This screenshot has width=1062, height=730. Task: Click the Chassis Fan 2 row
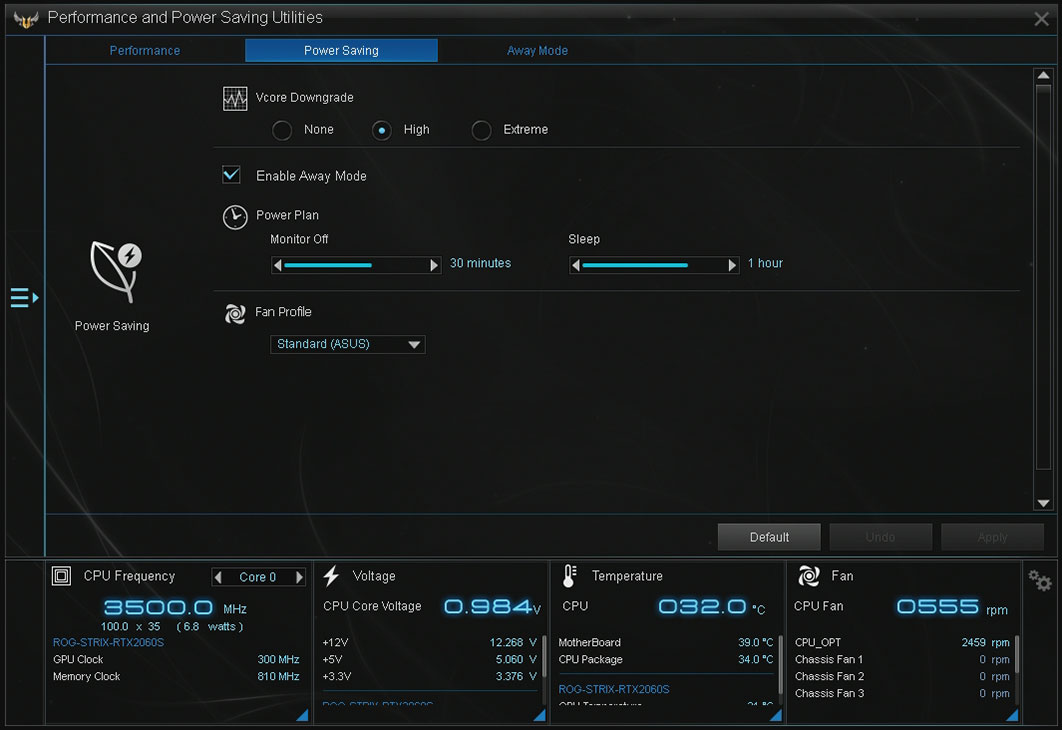coord(902,677)
